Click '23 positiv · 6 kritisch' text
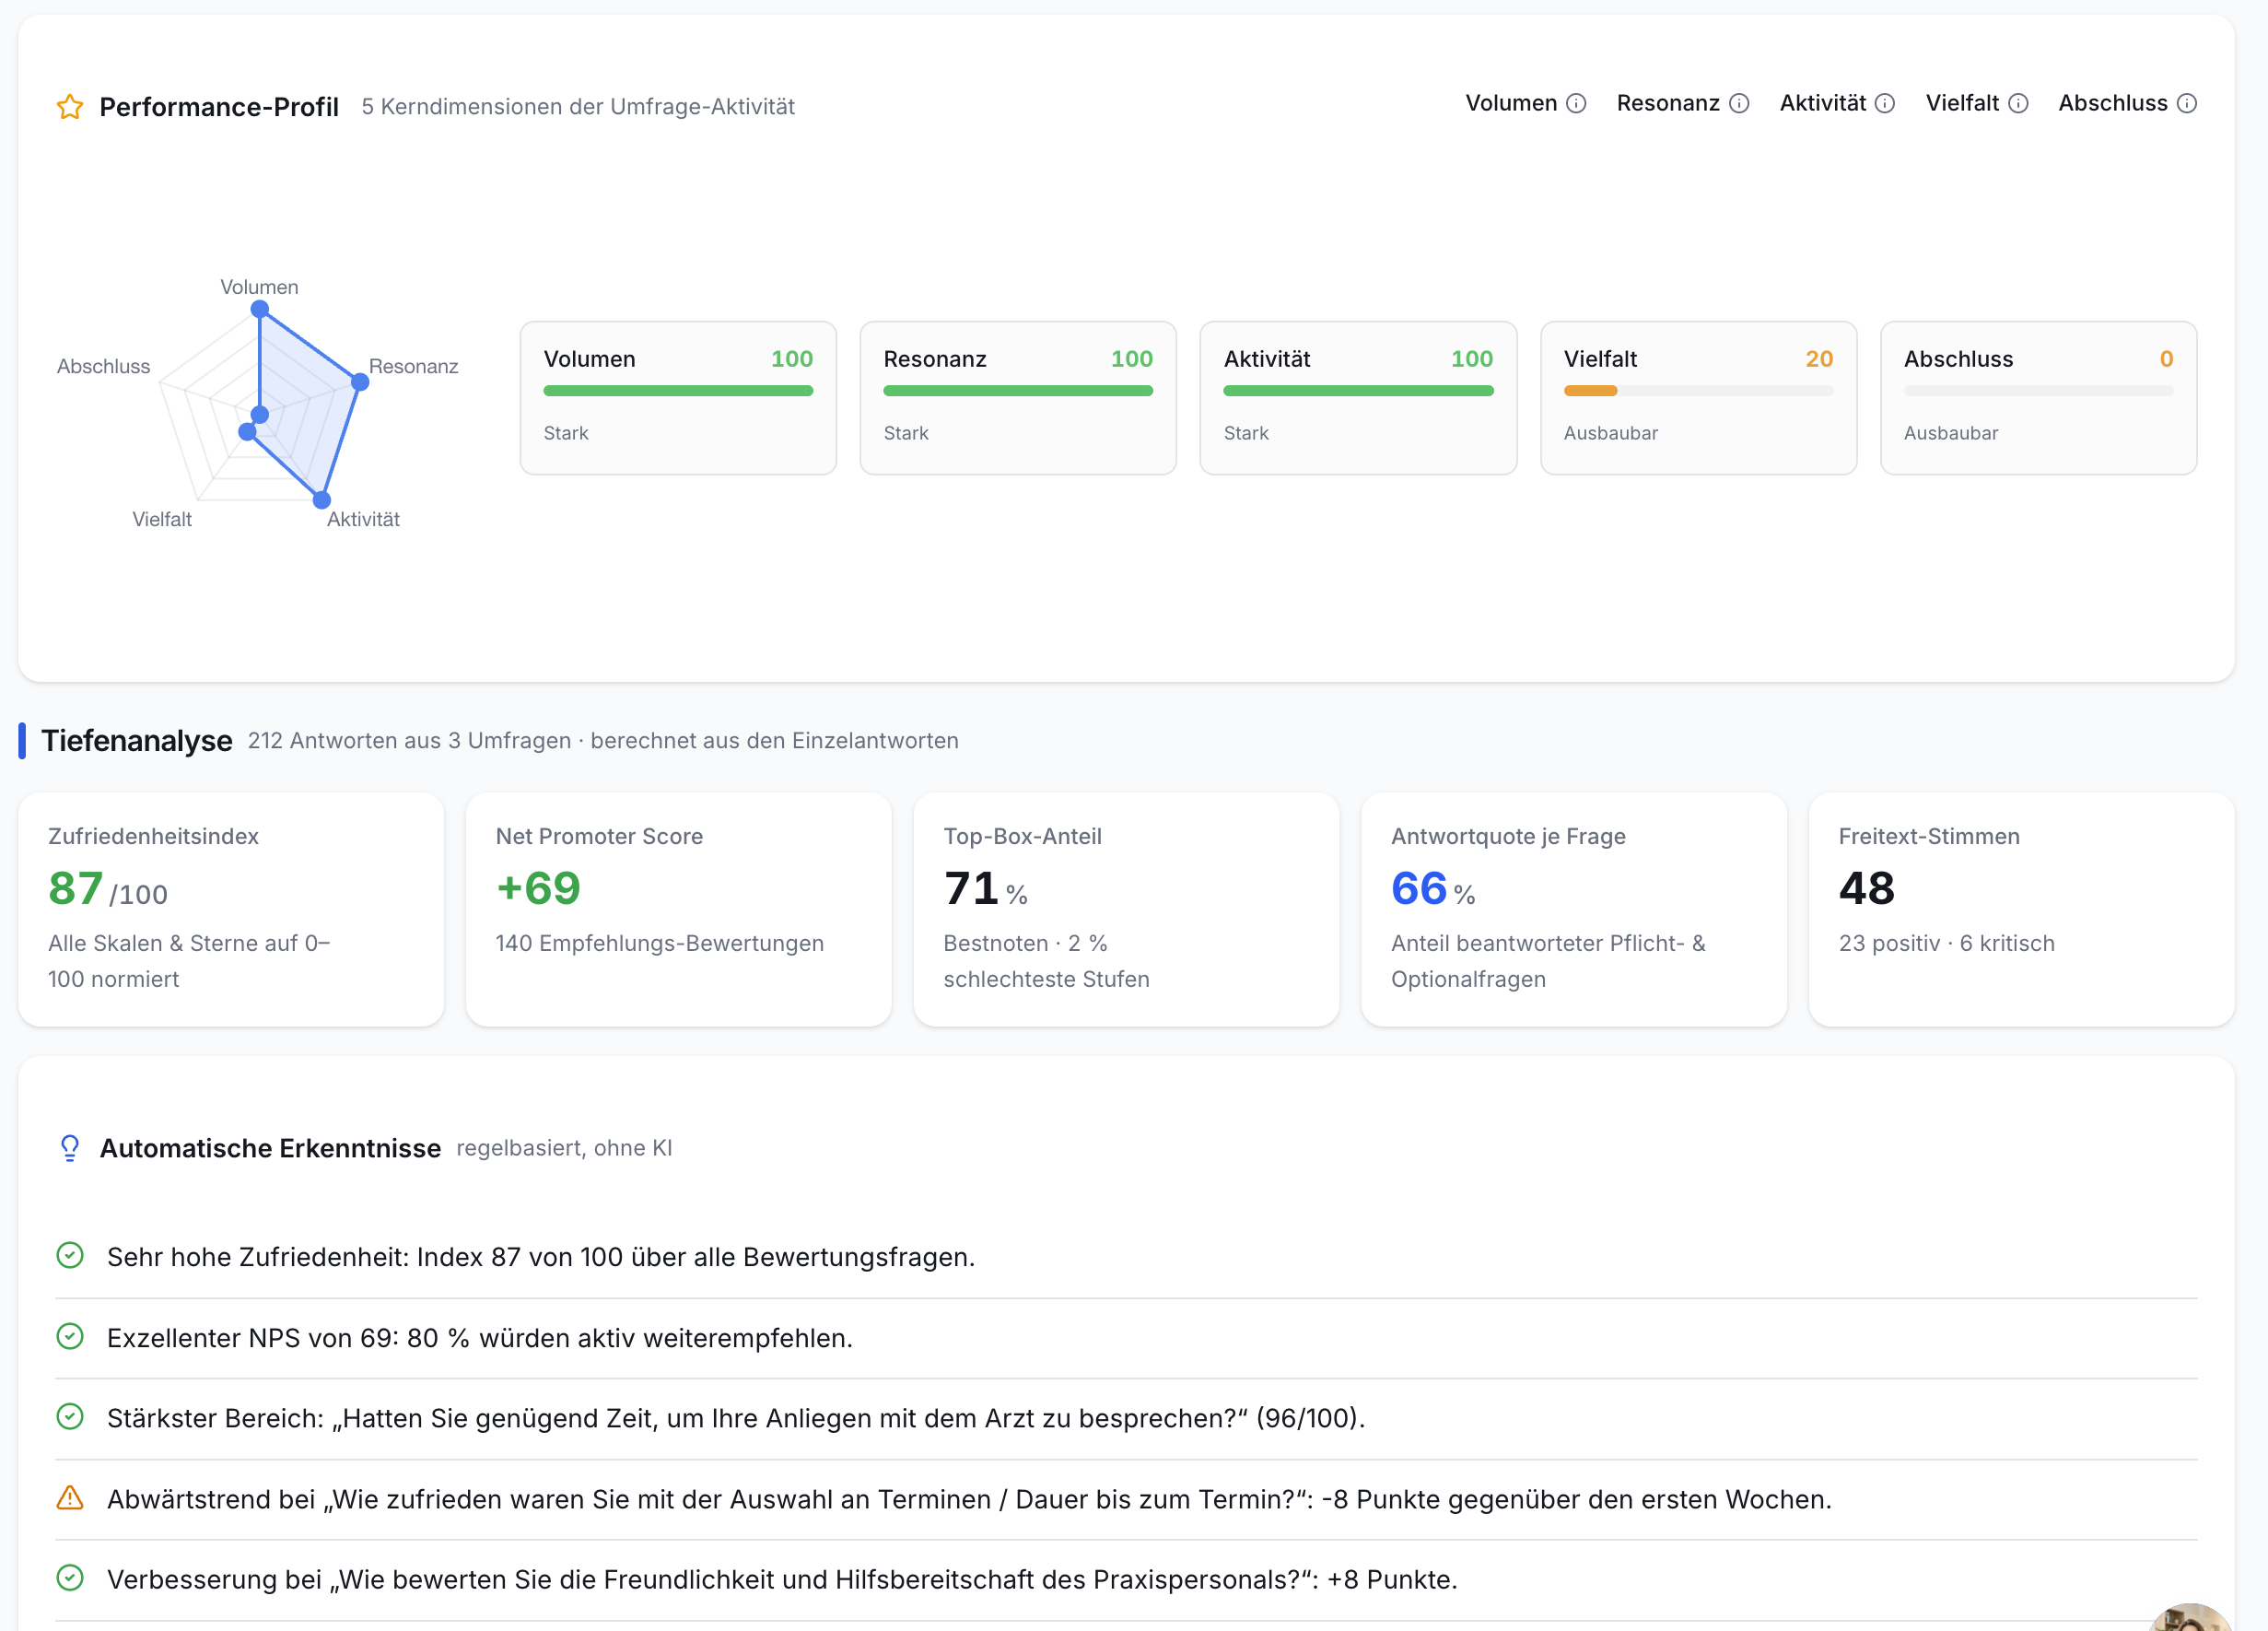Viewport: 2268px width, 1631px height. pos(1947,943)
